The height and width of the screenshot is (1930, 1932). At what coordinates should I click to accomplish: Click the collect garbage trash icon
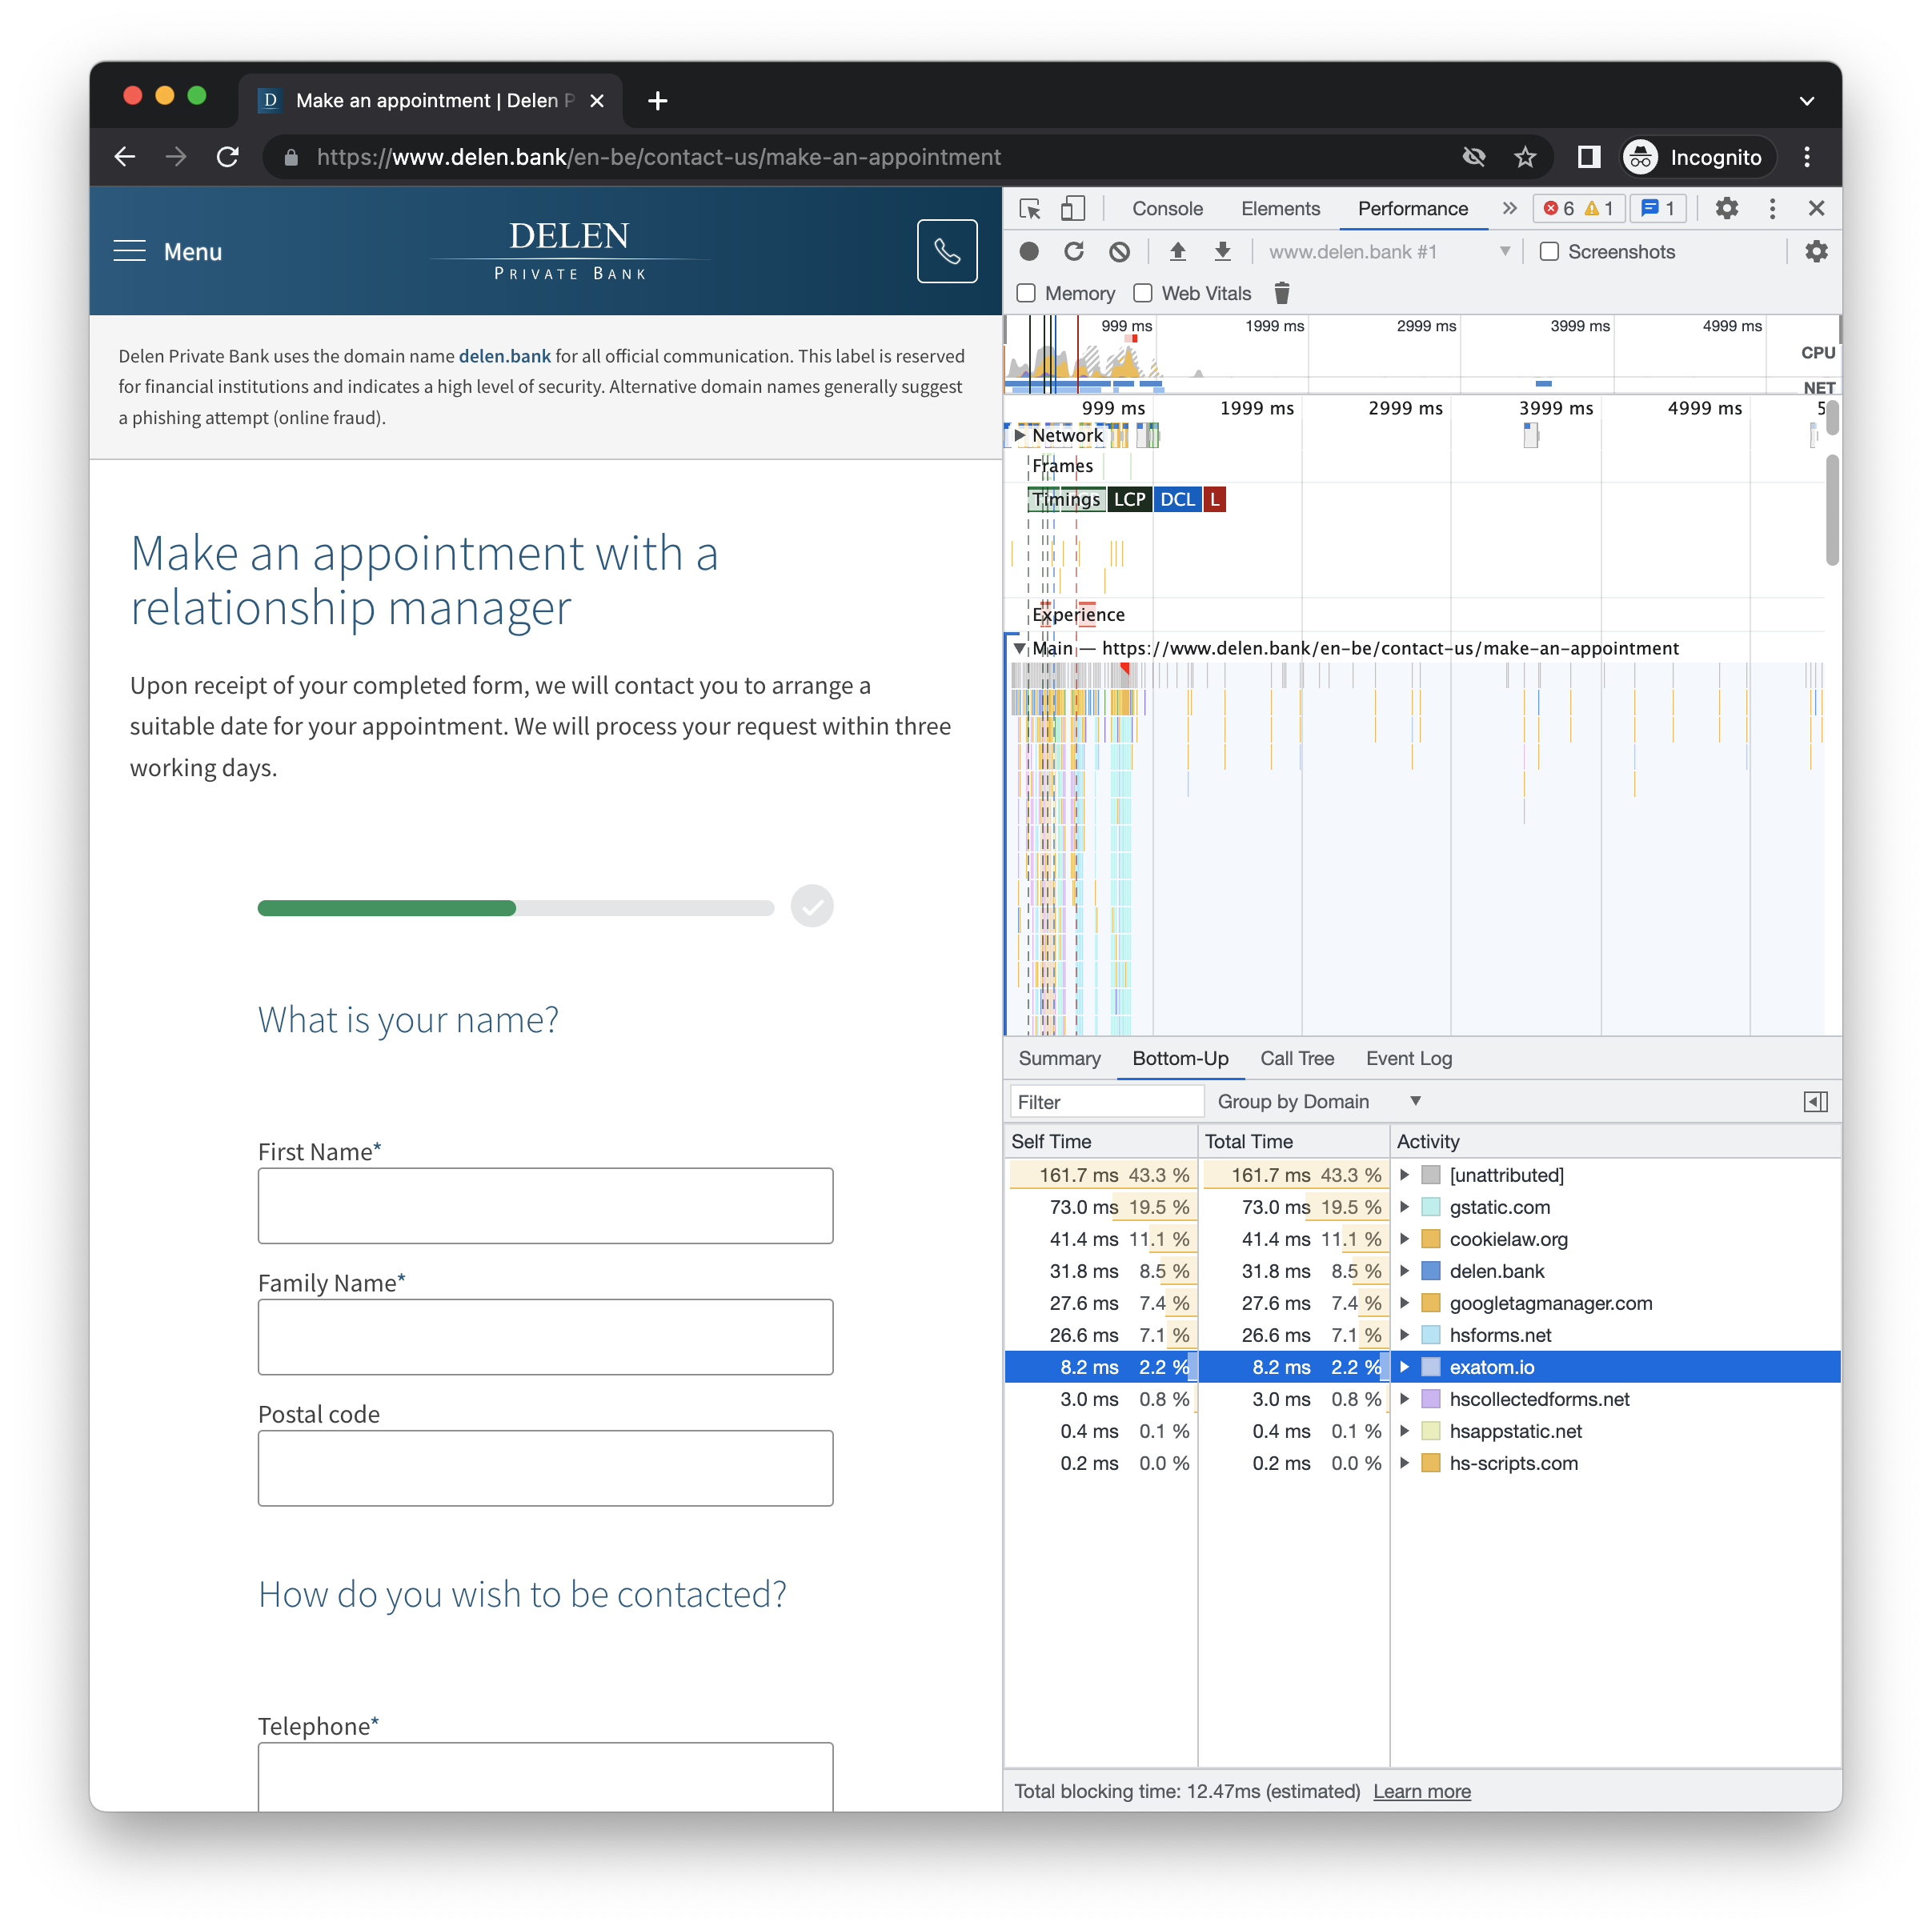[x=1282, y=293]
